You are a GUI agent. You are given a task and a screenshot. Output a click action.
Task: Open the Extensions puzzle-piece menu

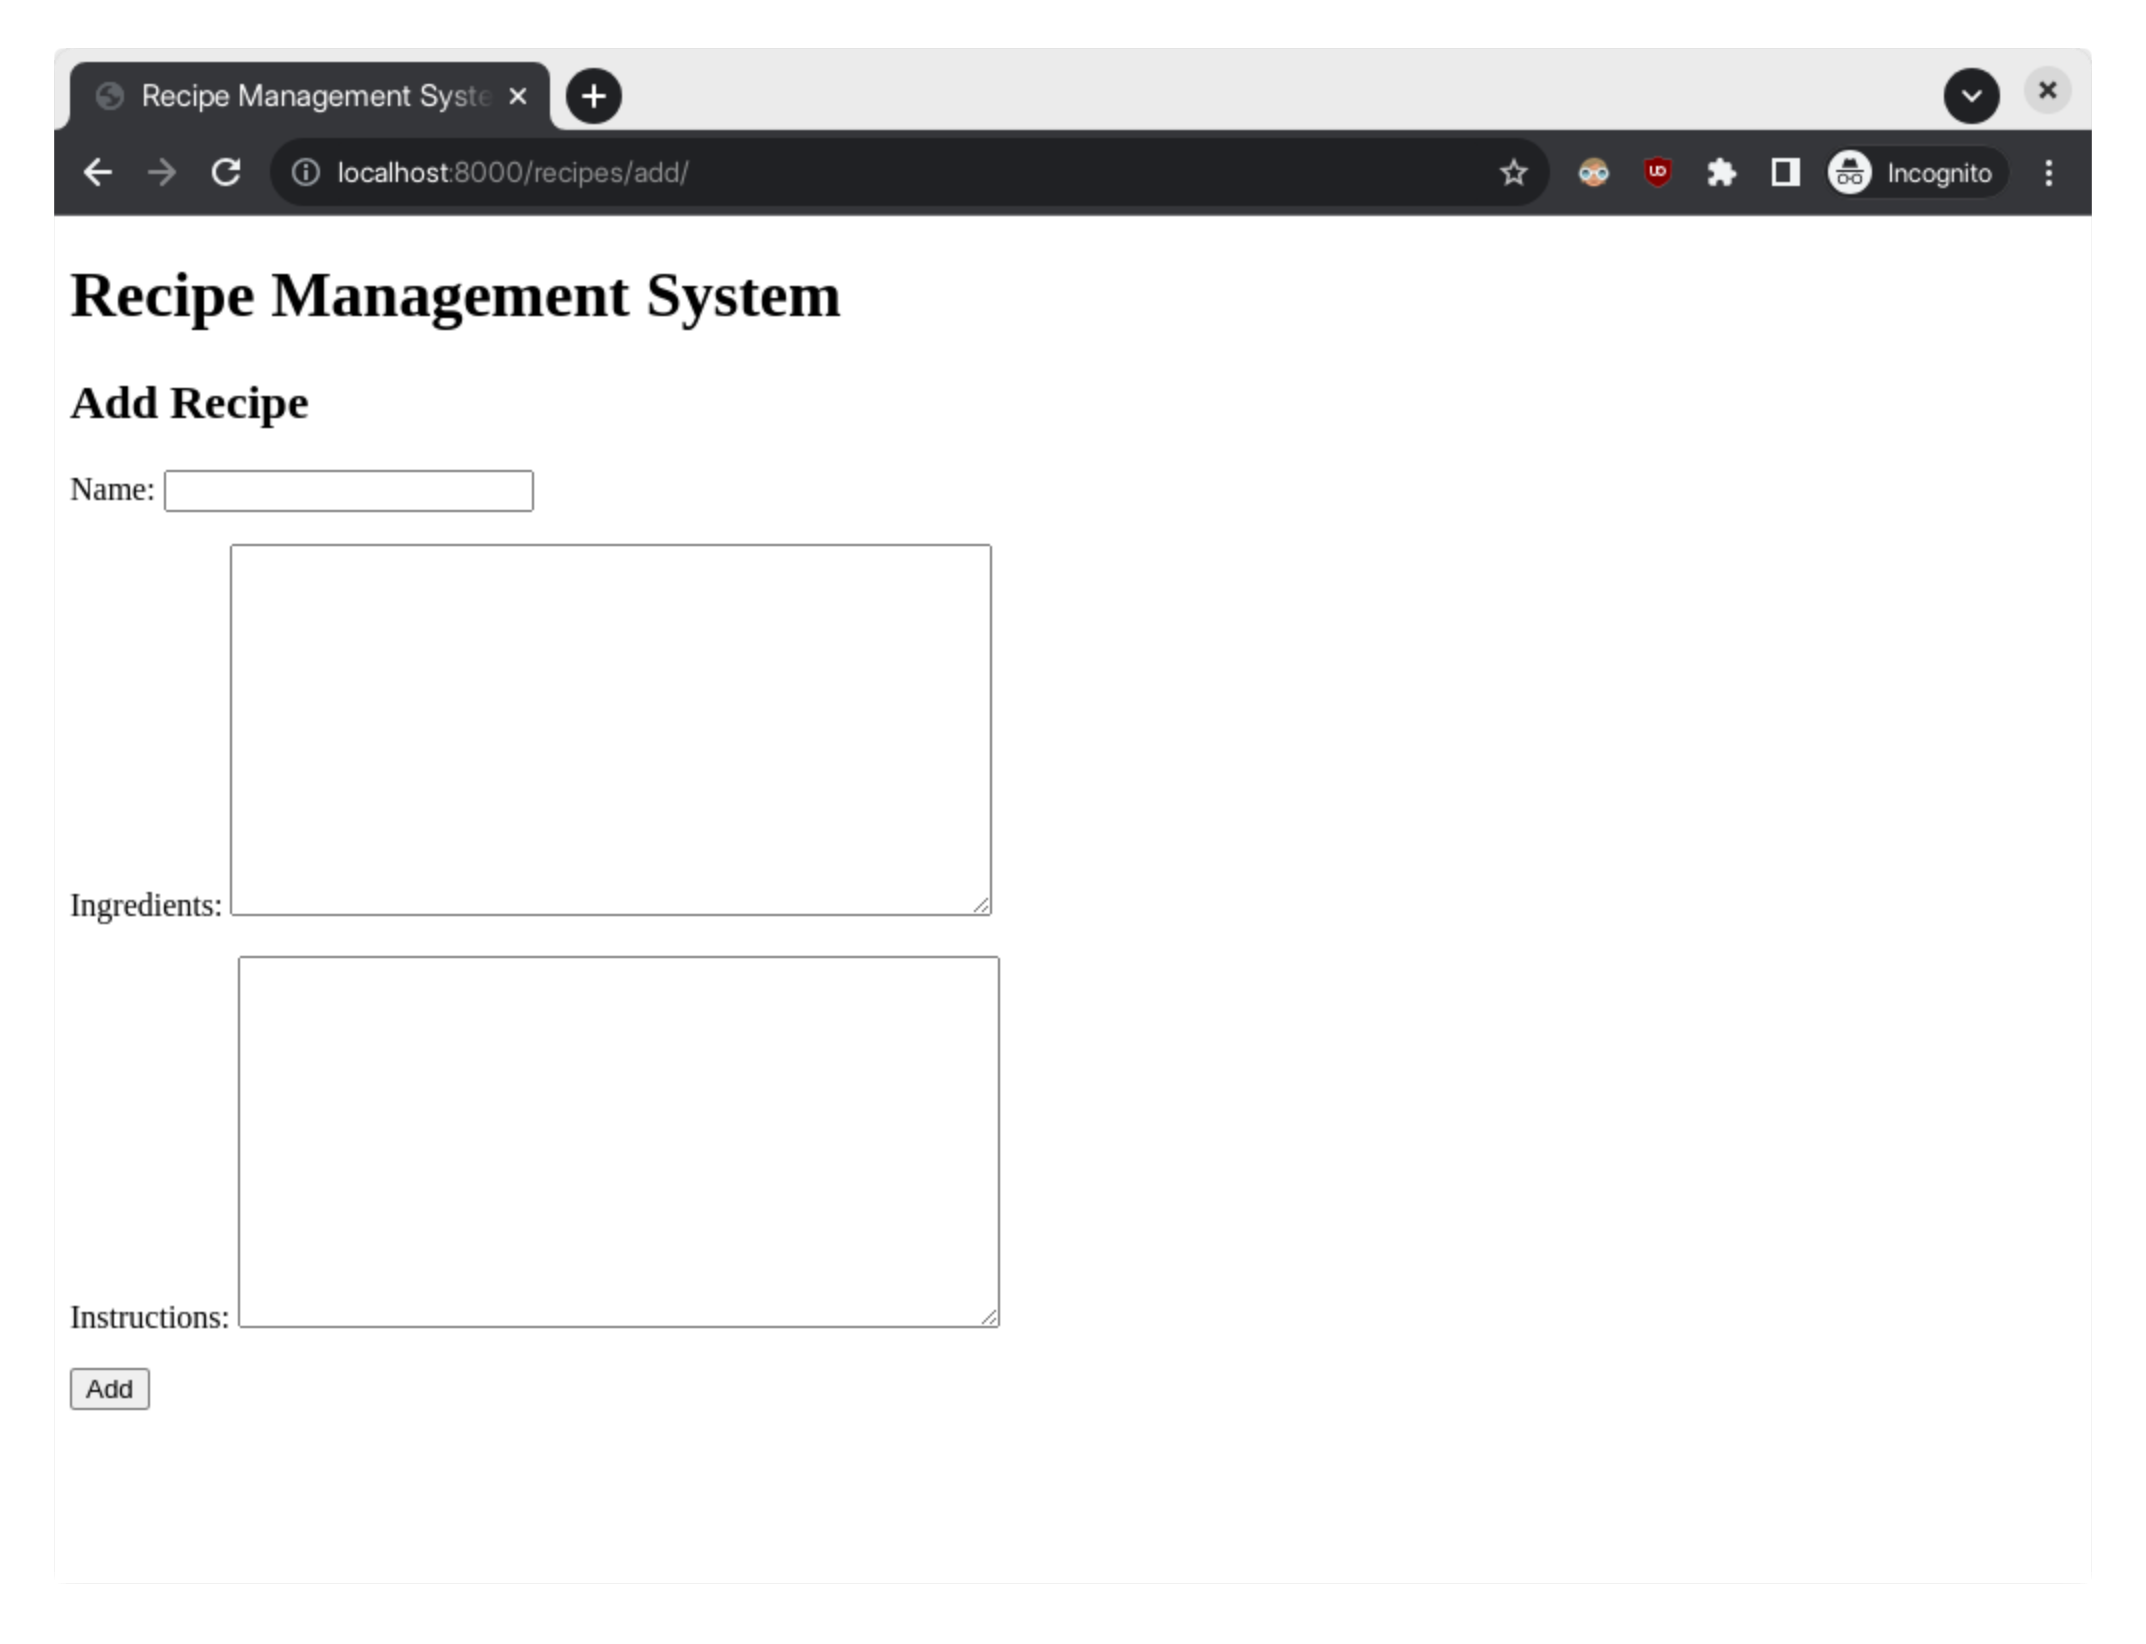pyautogui.click(x=1721, y=173)
